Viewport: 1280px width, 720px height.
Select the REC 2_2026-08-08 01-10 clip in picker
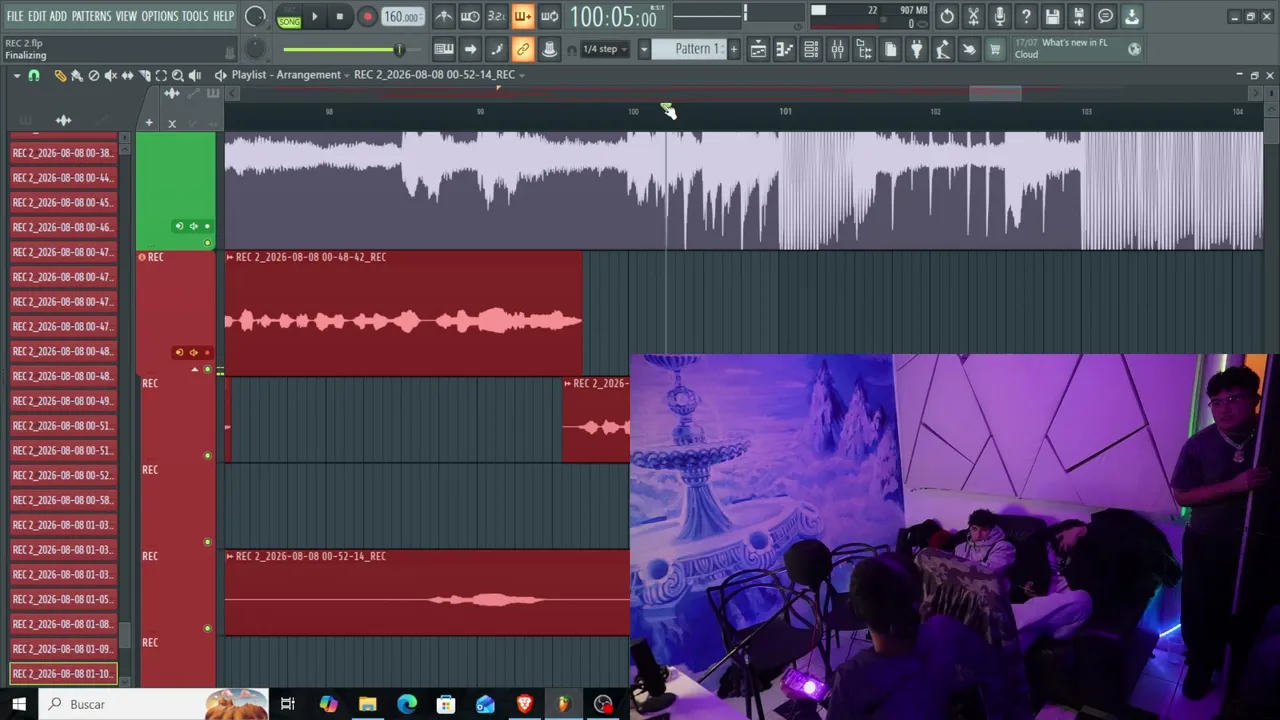[x=64, y=674]
